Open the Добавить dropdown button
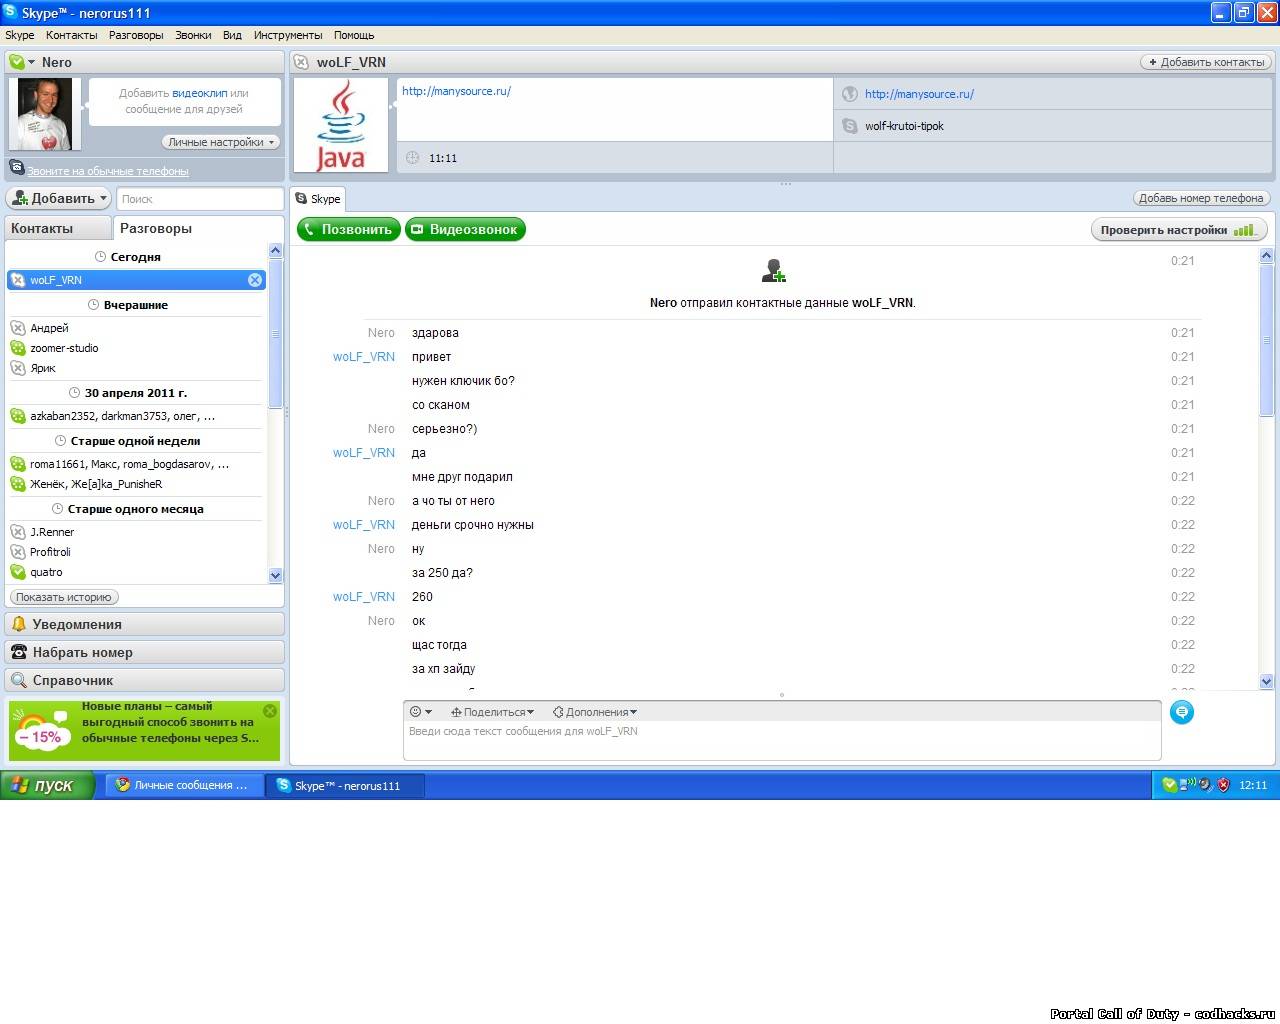The image size is (1280, 1024). 59,198
